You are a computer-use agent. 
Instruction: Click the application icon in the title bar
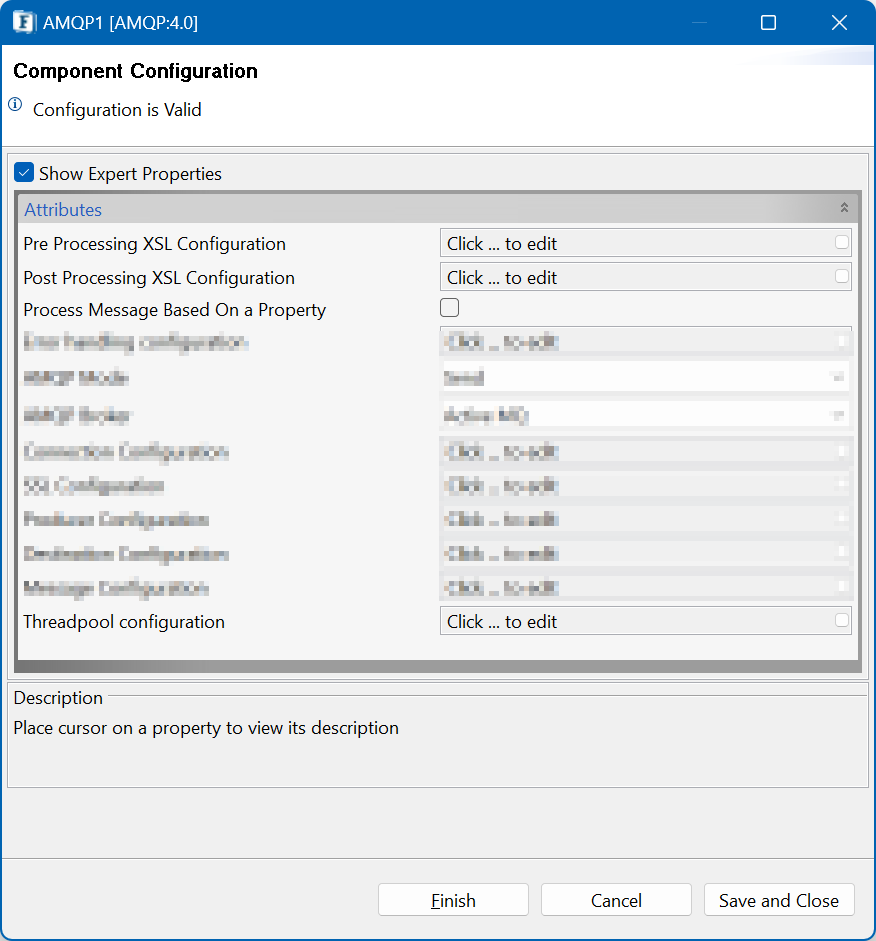tap(23, 22)
